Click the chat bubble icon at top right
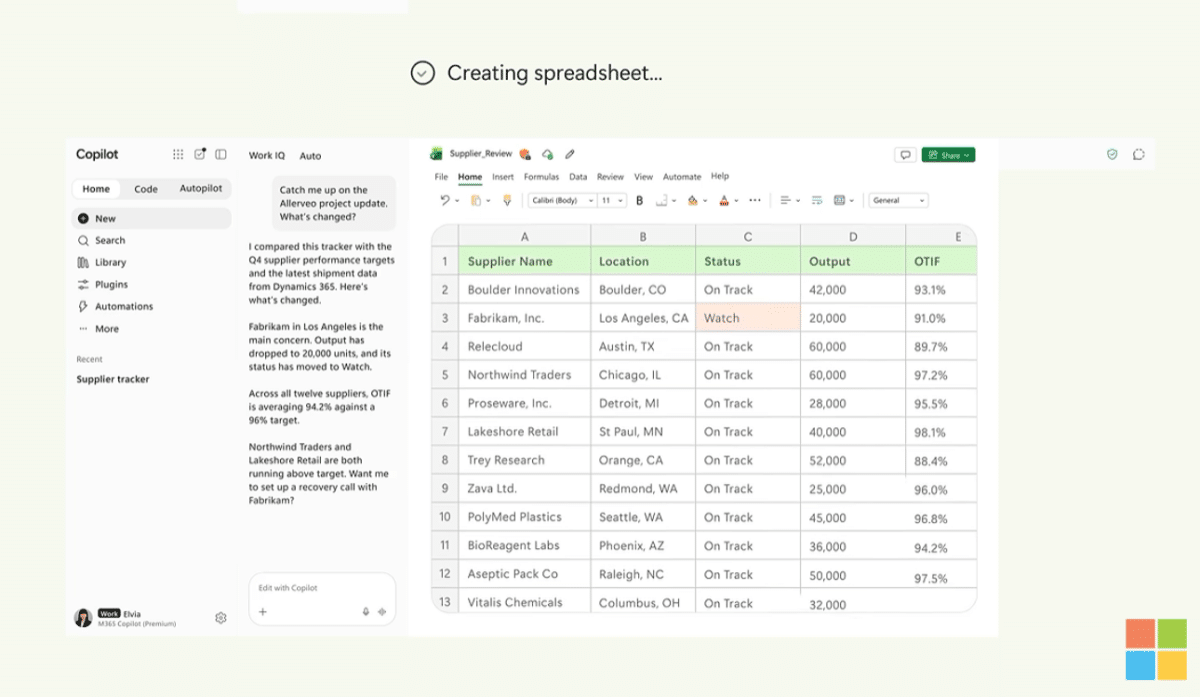Screen dimensions: 1200x697 (x=1139, y=154)
